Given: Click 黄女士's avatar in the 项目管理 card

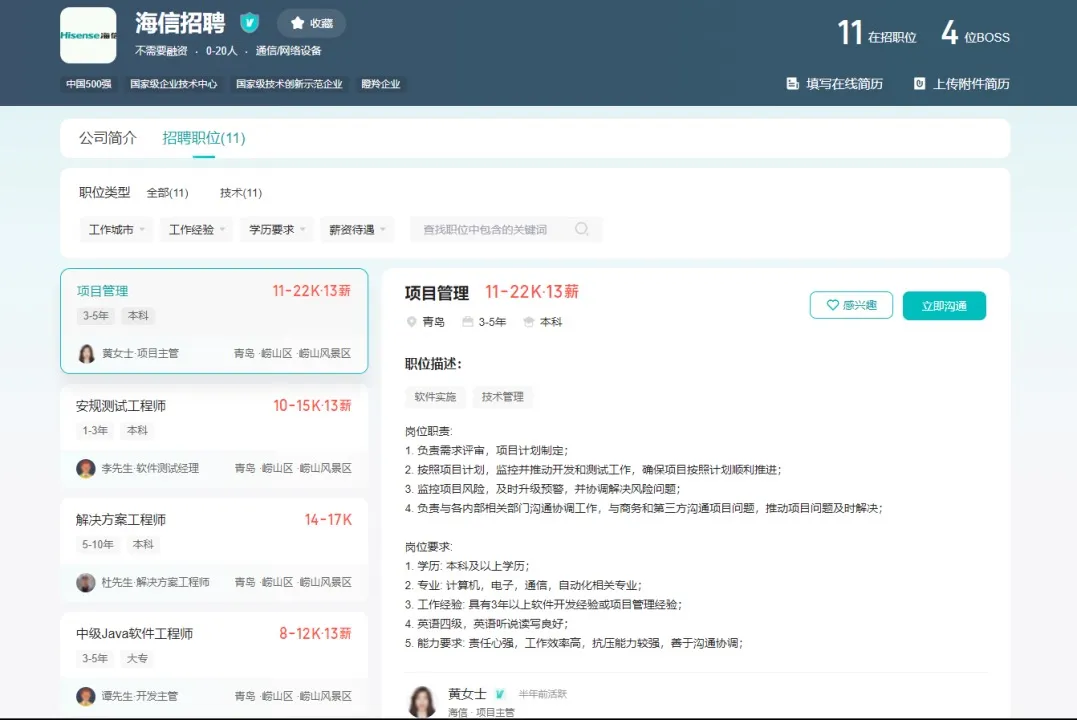Looking at the screenshot, I should pos(87,353).
